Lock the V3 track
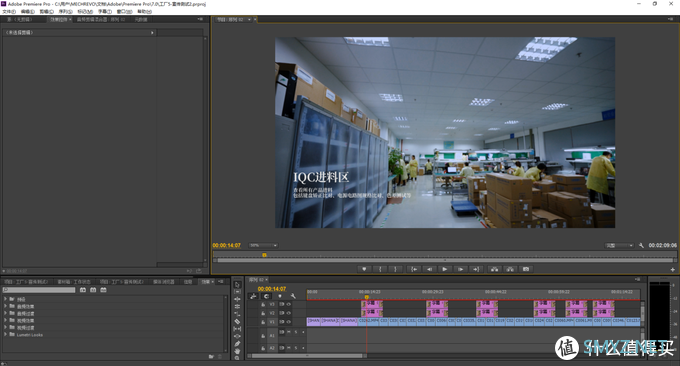The image size is (680, 366). coord(263,304)
